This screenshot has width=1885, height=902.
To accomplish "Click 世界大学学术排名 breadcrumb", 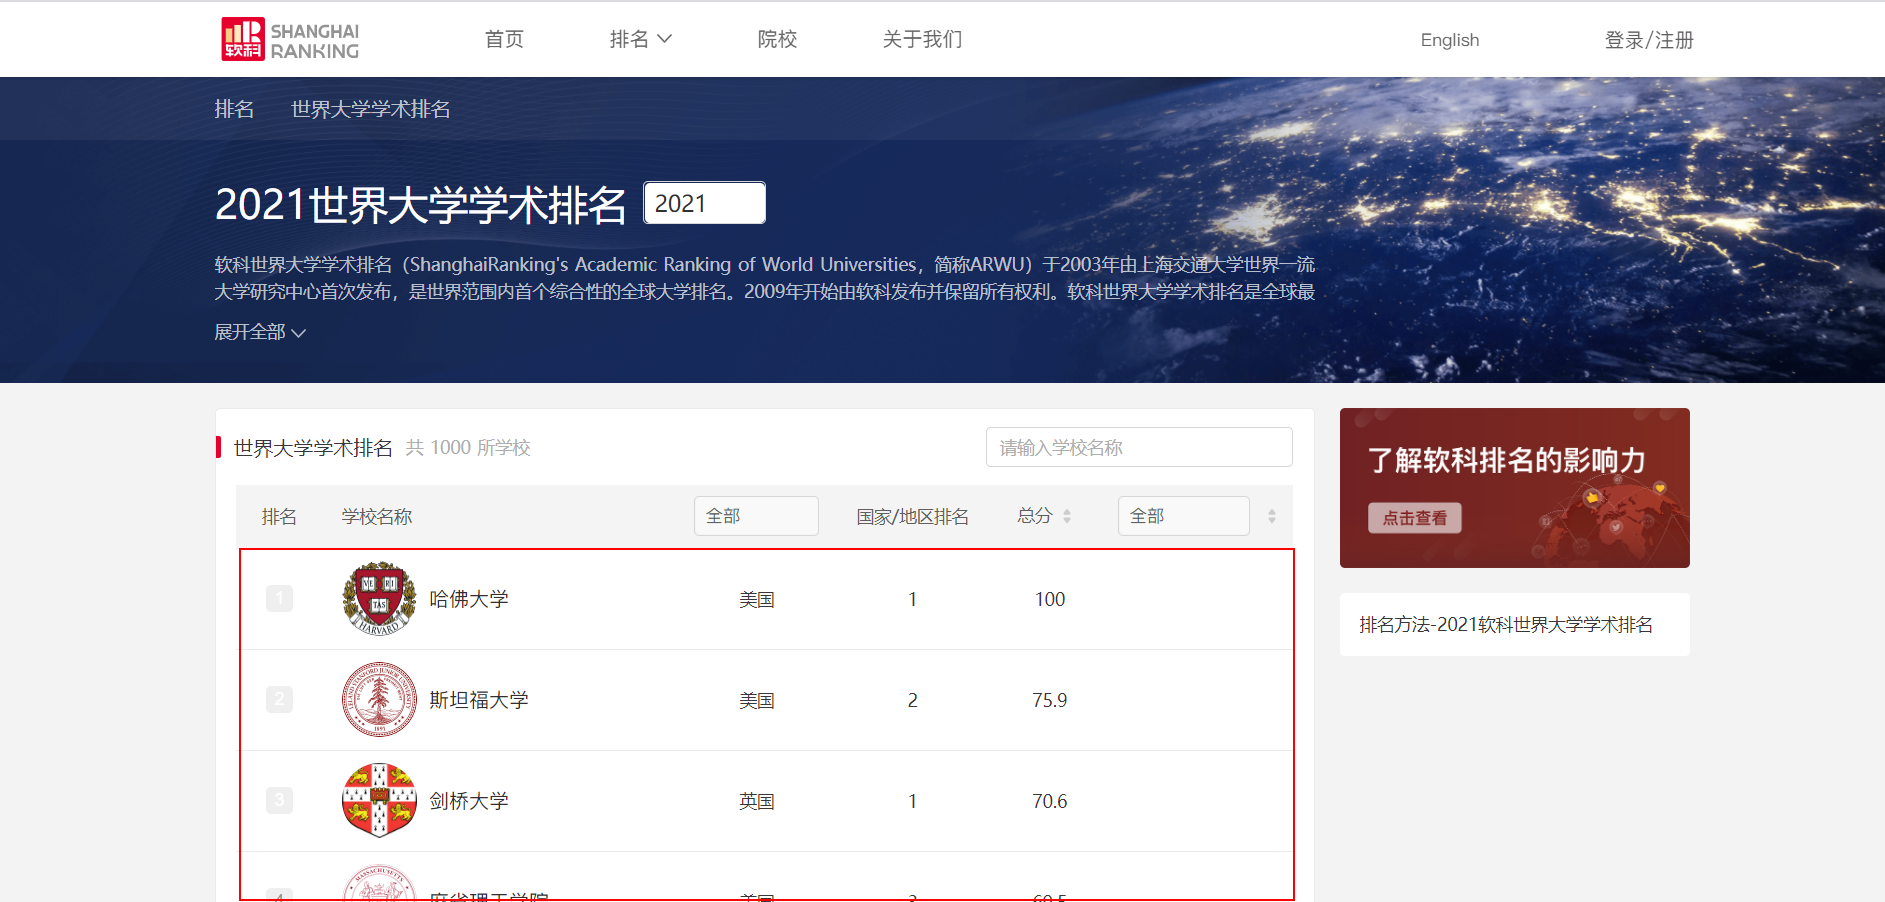I will click(x=370, y=109).
